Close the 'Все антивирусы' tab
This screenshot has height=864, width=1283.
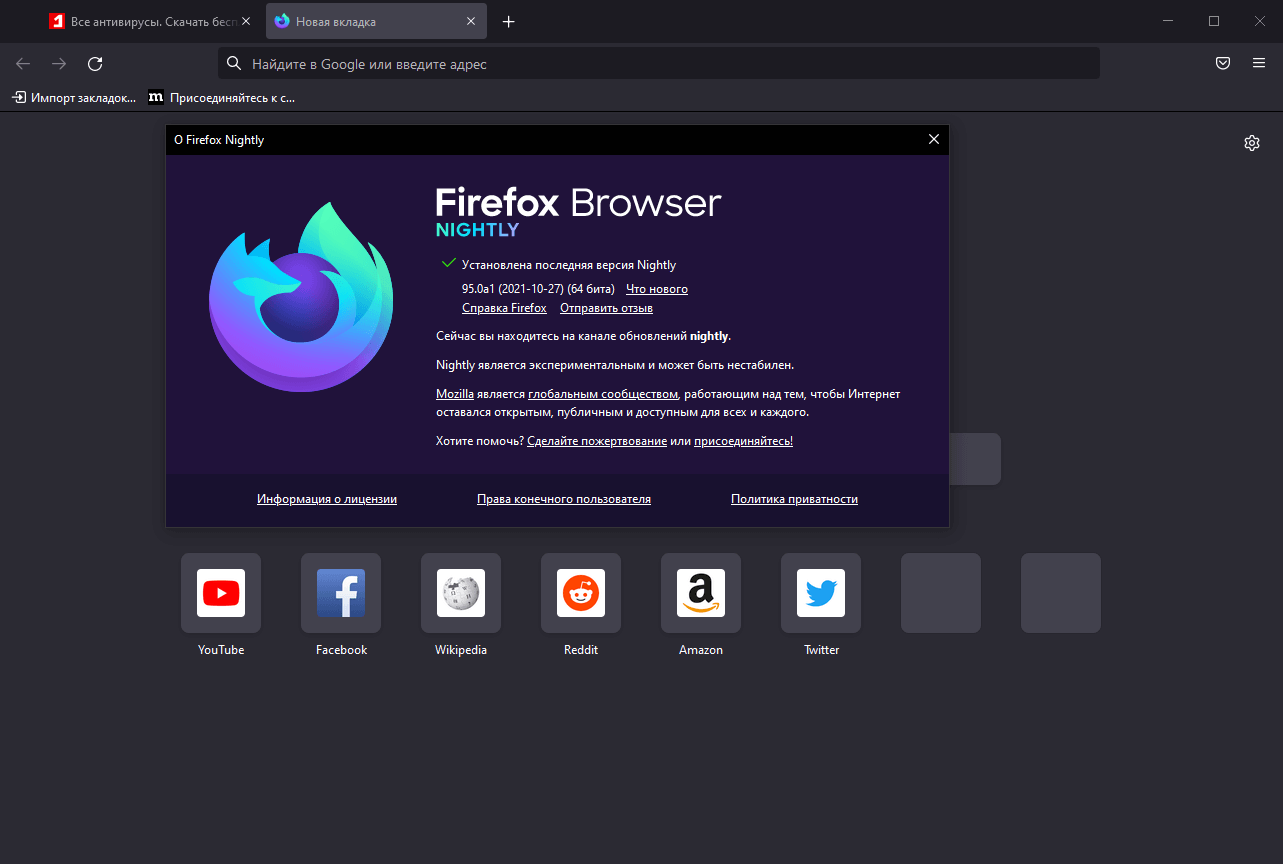pyautogui.click(x=246, y=21)
